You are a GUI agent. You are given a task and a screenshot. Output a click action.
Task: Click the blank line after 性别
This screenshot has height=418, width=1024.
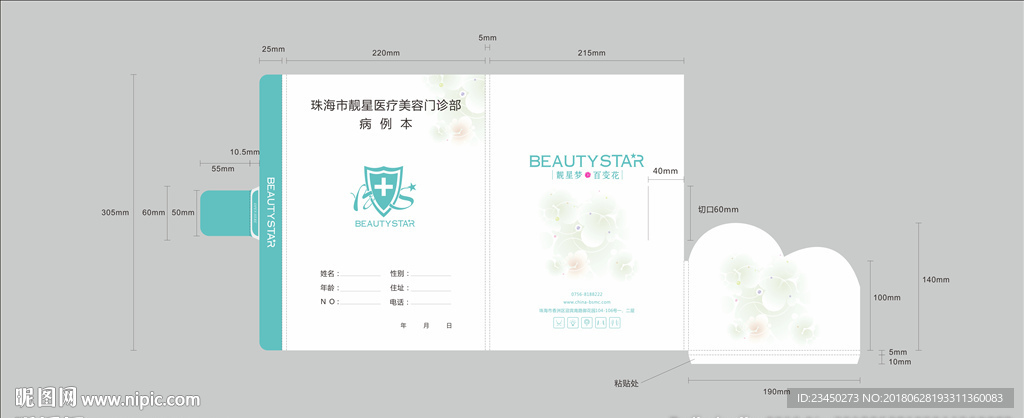point(431,276)
